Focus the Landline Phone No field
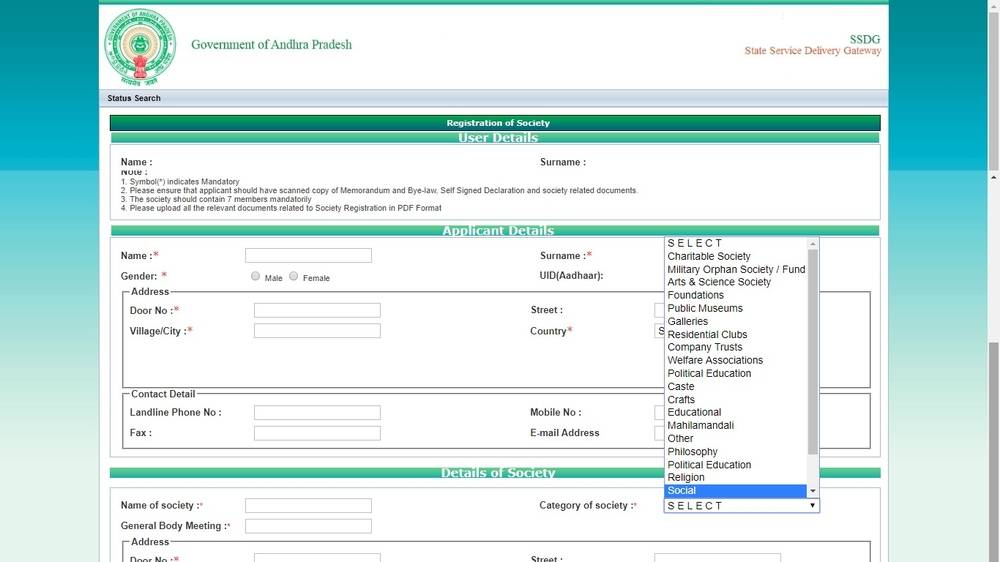The image size is (1000, 562). (317, 413)
